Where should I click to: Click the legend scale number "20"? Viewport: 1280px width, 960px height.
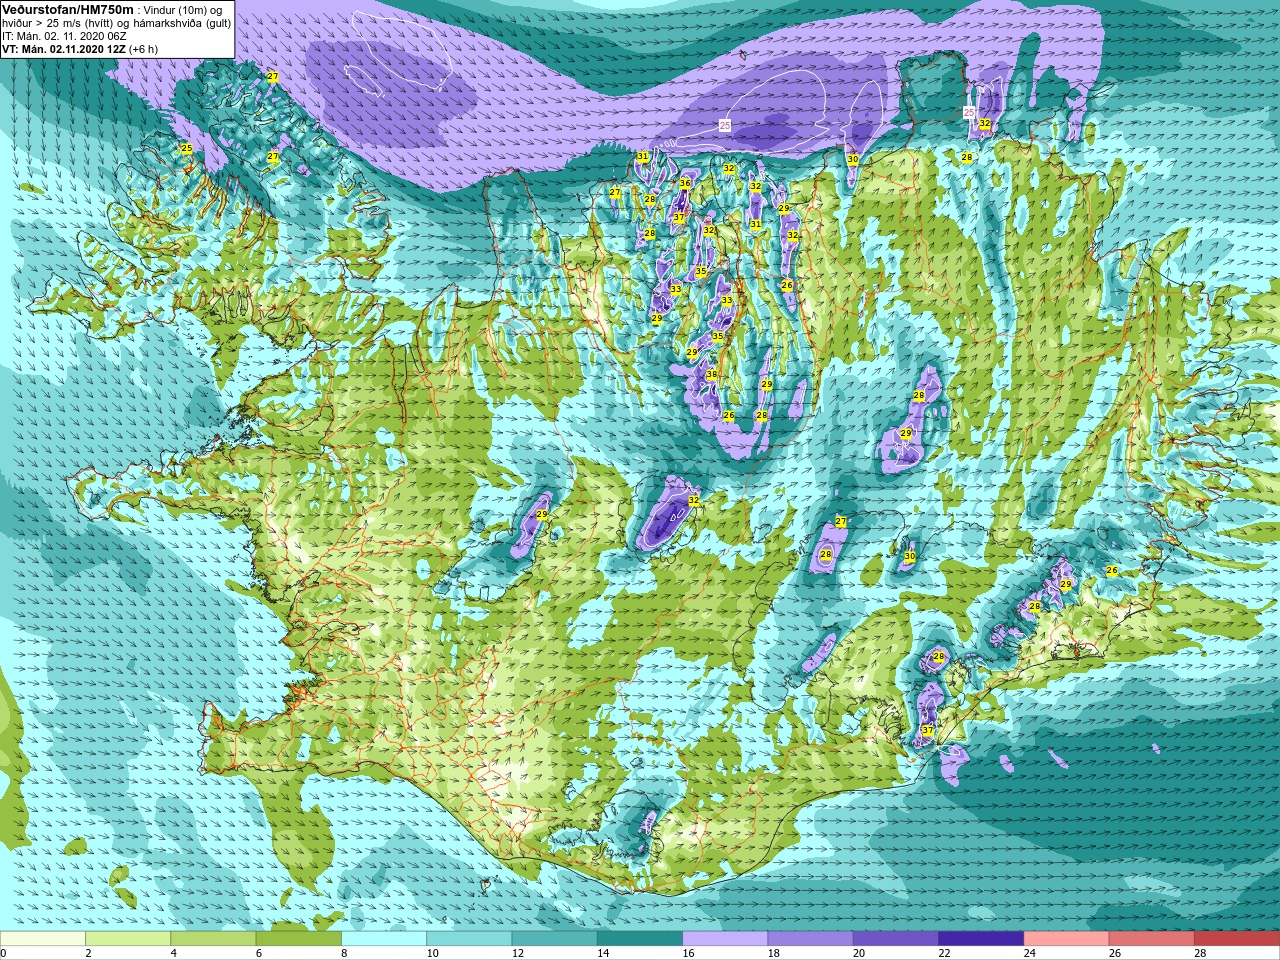coord(860,953)
